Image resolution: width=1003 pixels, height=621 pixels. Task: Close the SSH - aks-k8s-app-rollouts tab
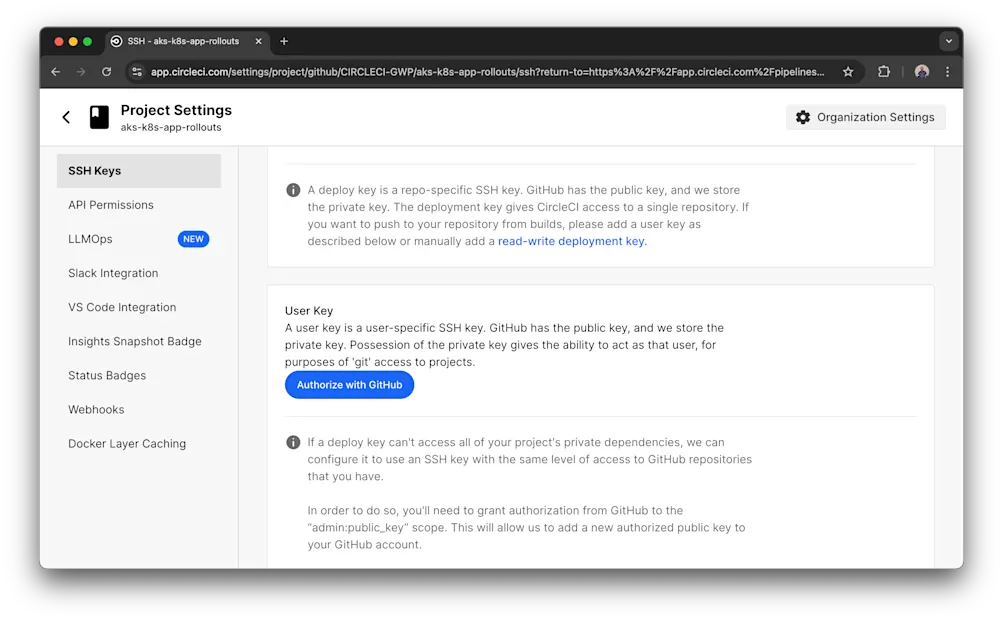(258, 41)
